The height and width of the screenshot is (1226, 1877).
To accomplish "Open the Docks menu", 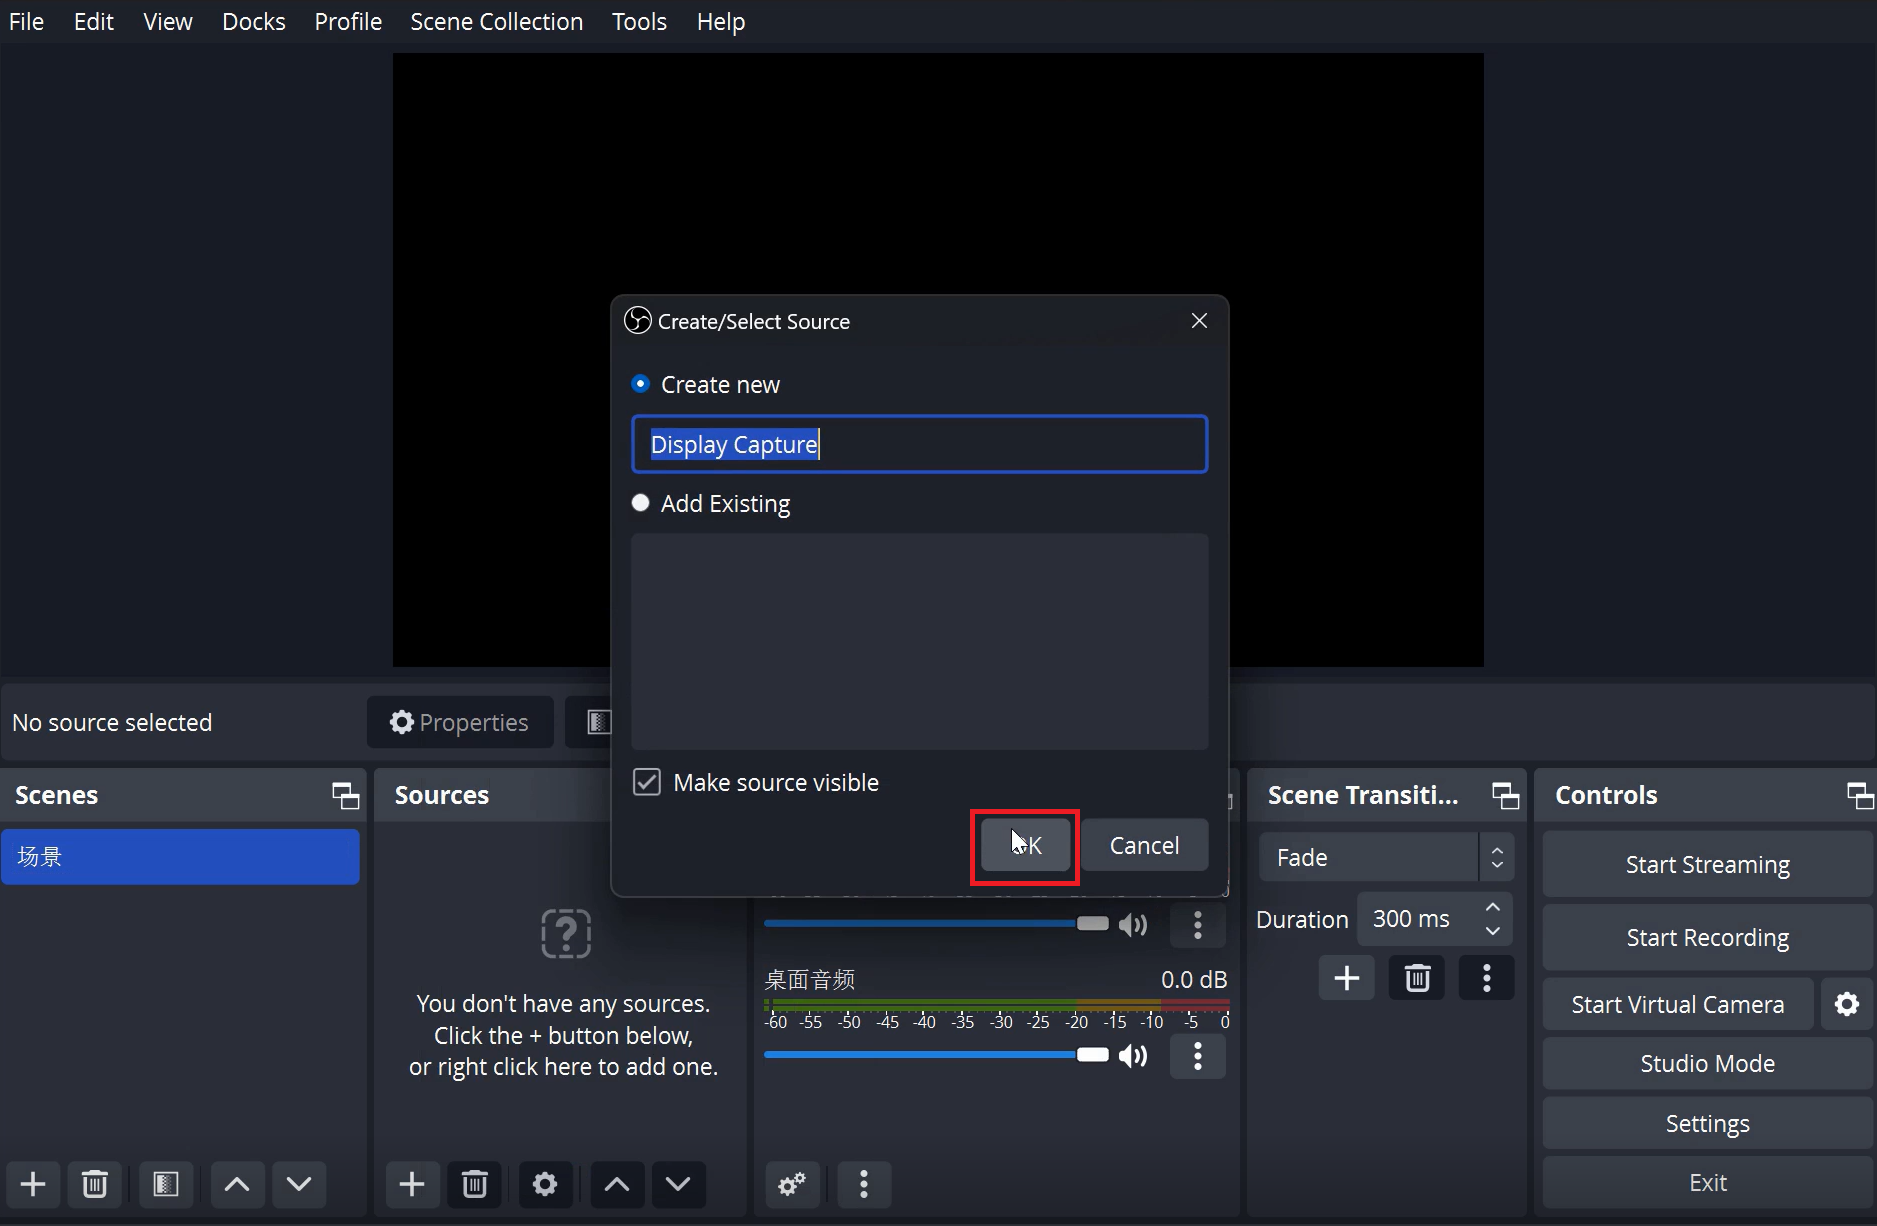I will (x=253, y=22).
